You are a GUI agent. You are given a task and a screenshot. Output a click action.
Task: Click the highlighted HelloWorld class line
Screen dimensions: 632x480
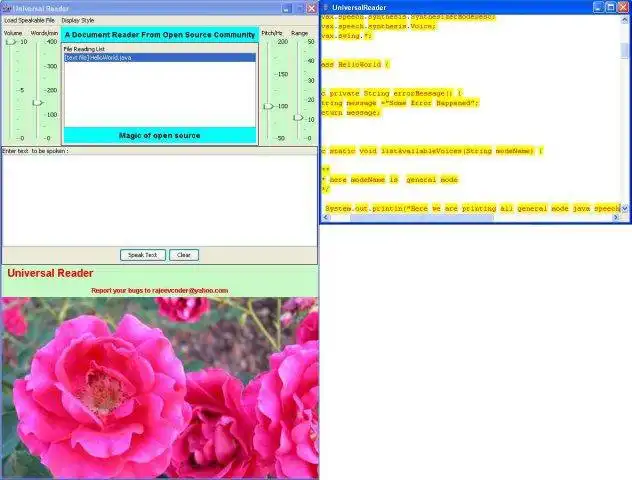pos(356,64)
